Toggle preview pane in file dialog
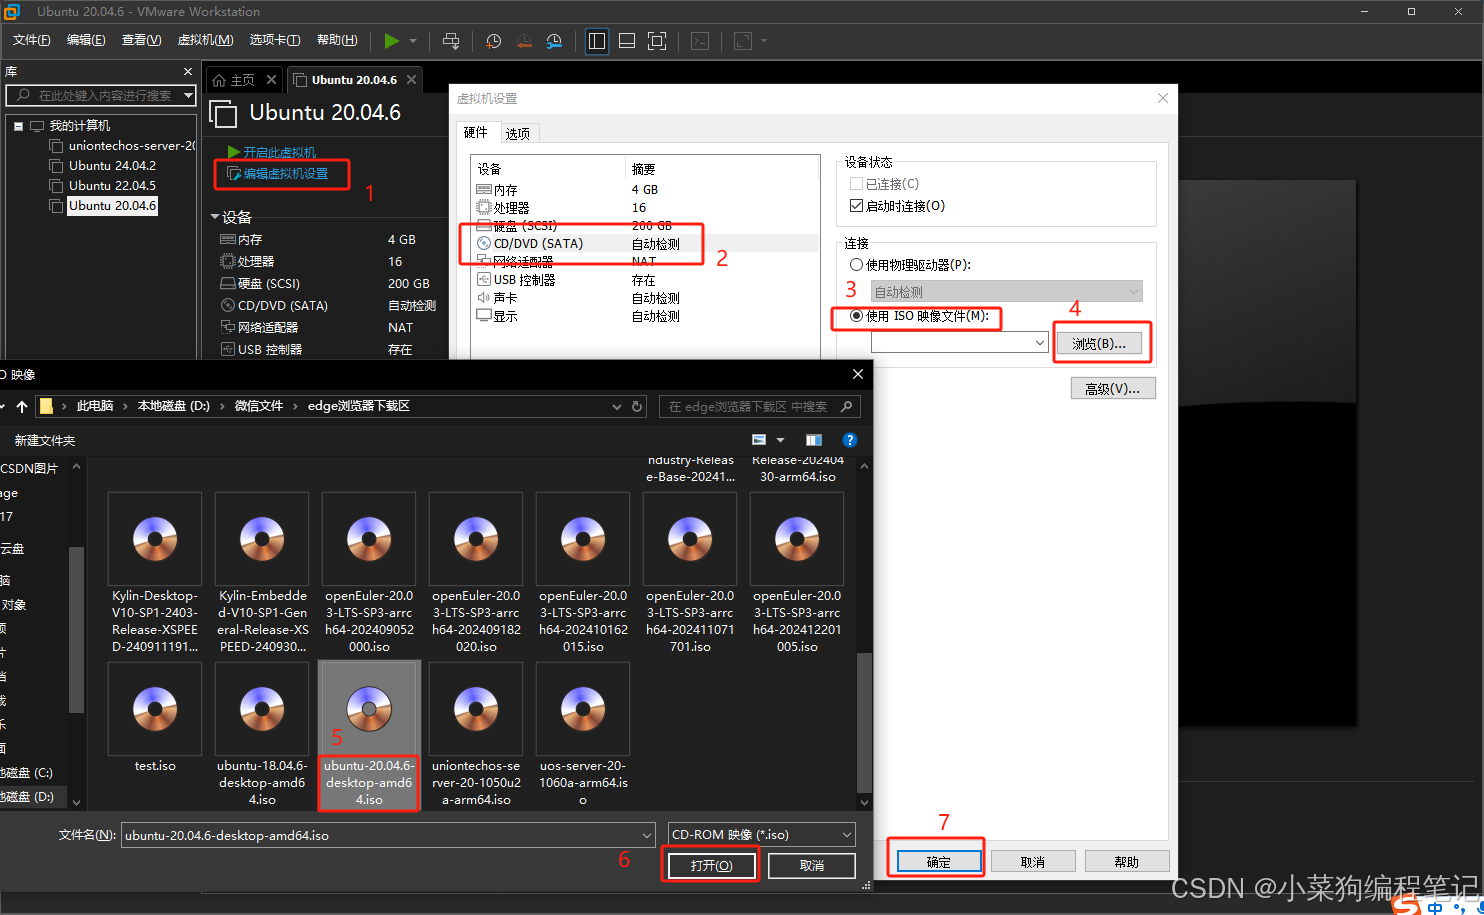 point(814,440)
